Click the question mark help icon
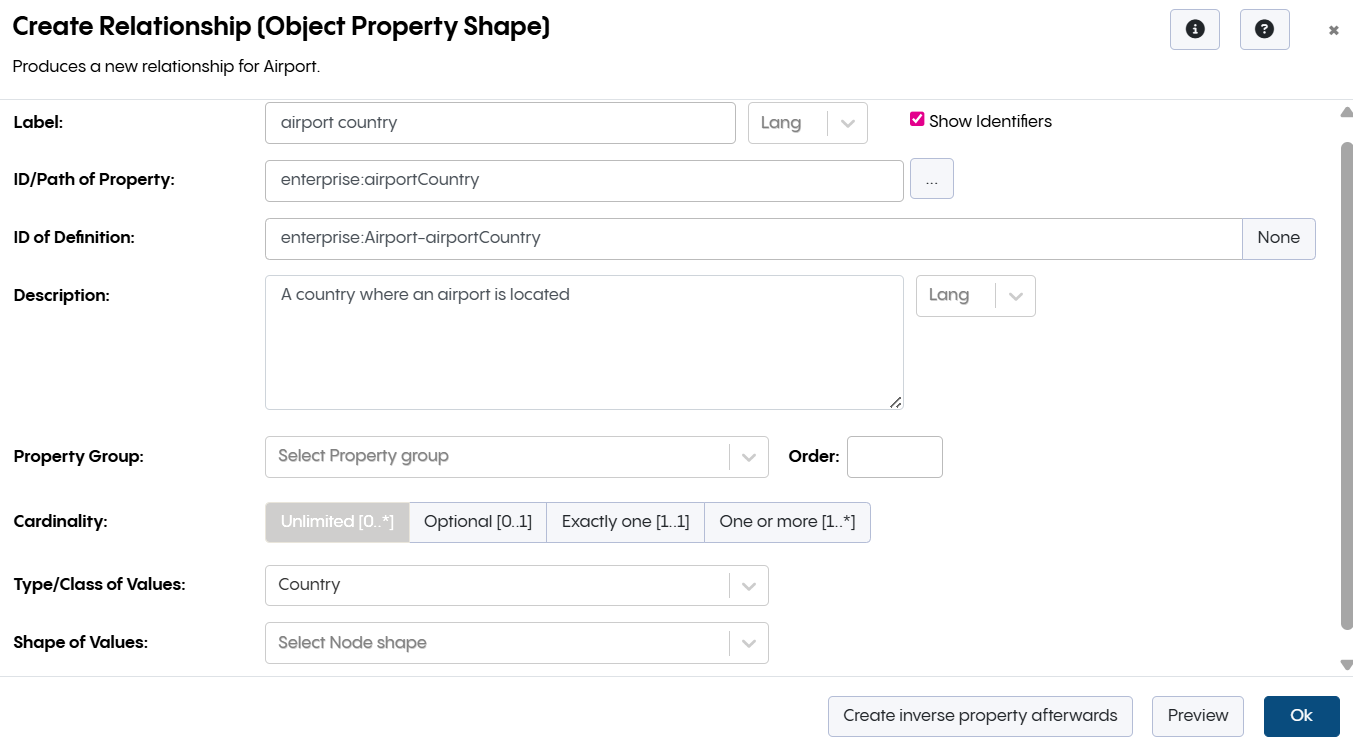 1264,30
